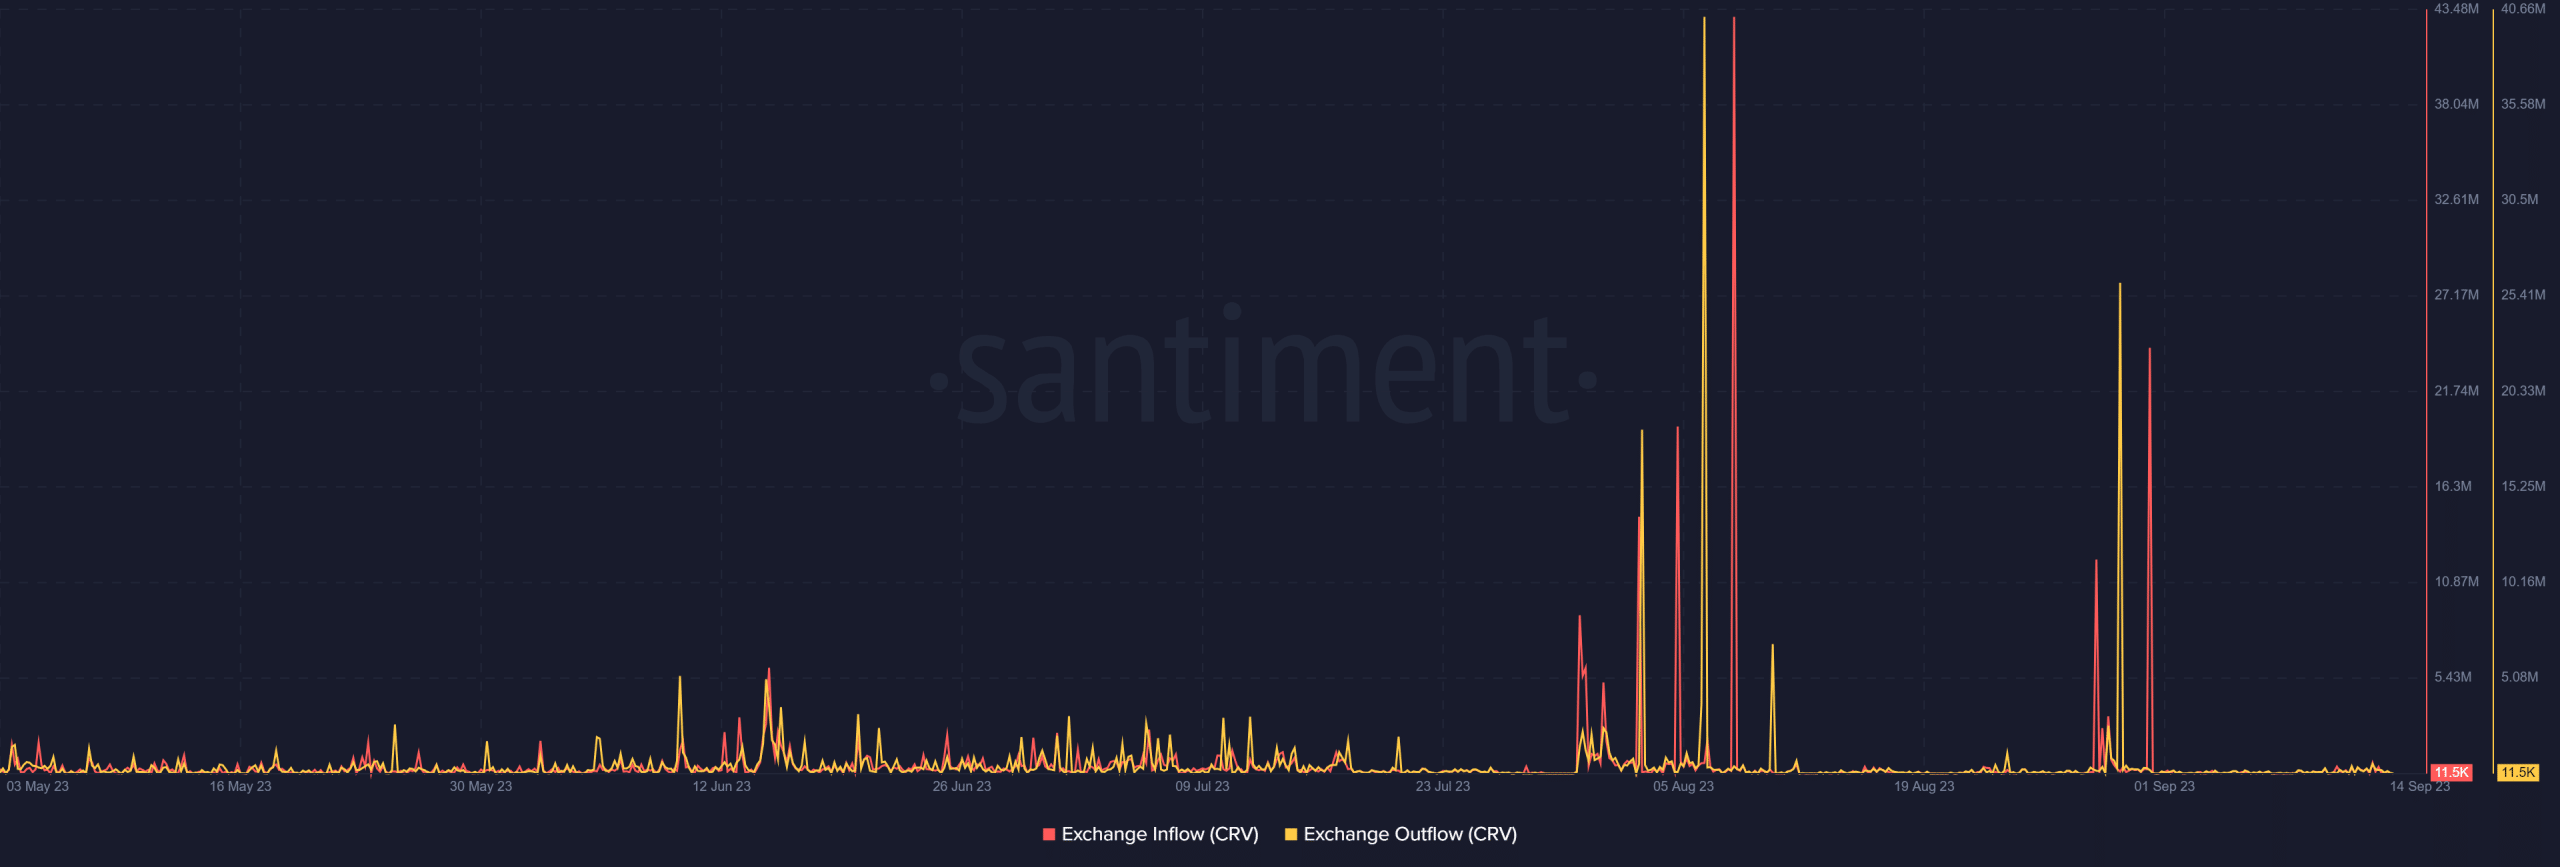The width and height of the screenshot is (2560, 867).
Task: Click the 10.87M inflow axis value
Action: click(x=2456, y=582)
